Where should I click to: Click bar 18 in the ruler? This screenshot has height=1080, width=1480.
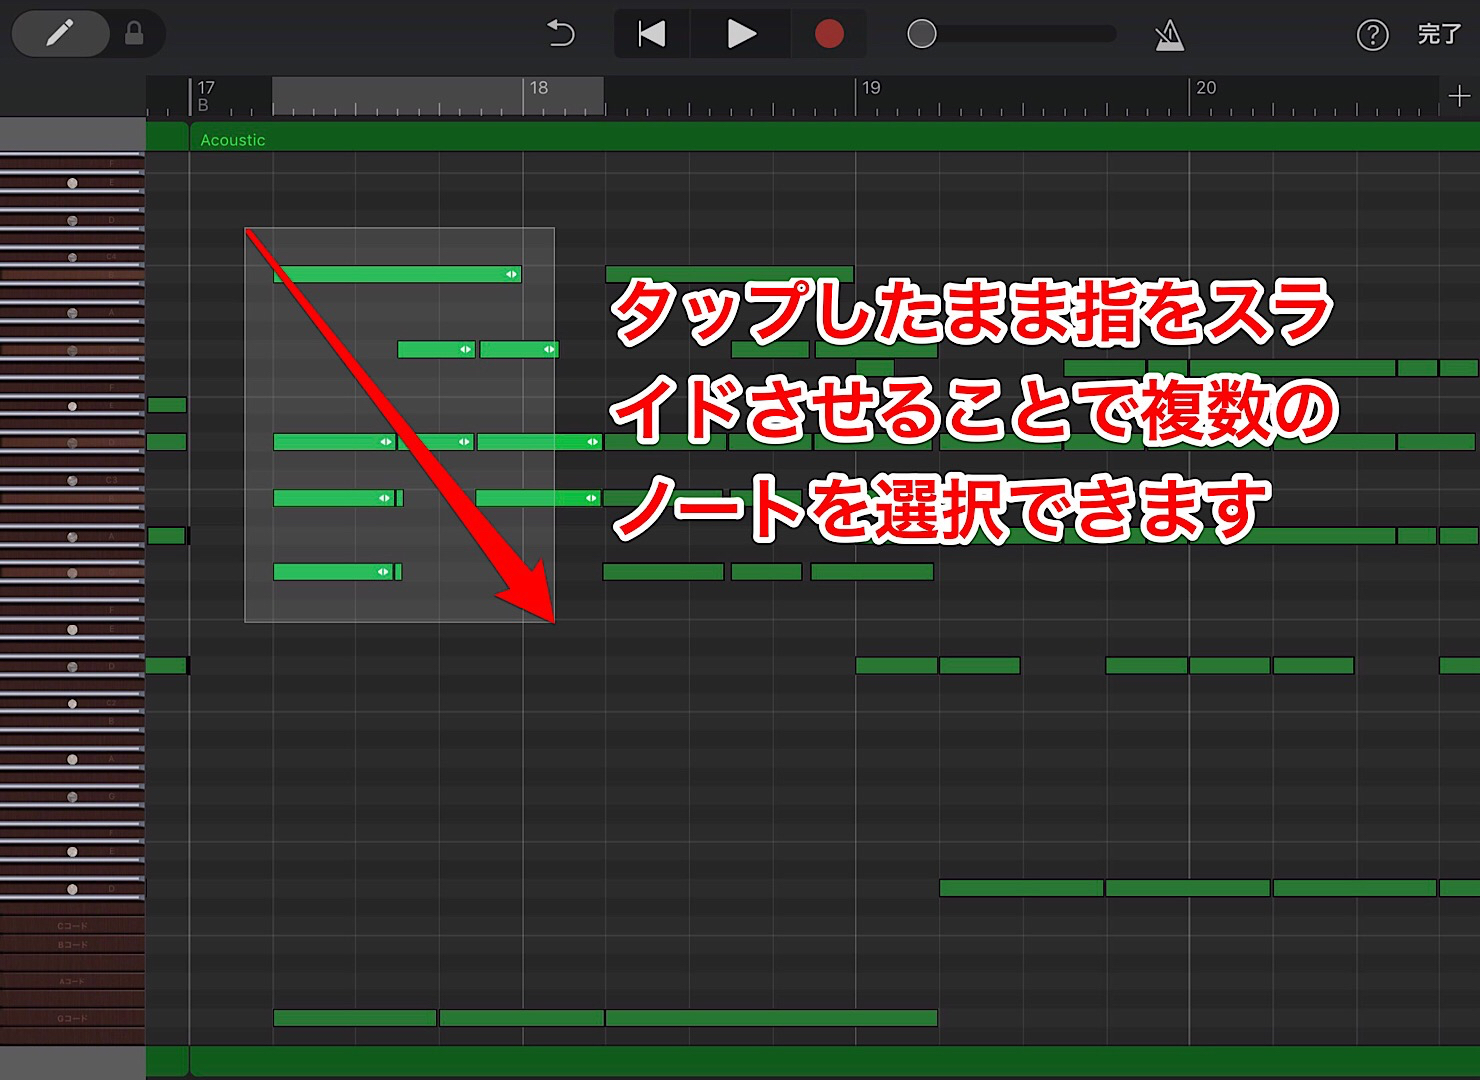(x=539, y=88)
